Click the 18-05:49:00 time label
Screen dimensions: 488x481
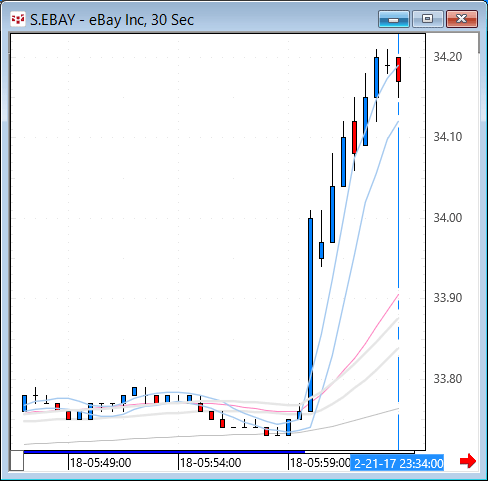click(100, 463)
